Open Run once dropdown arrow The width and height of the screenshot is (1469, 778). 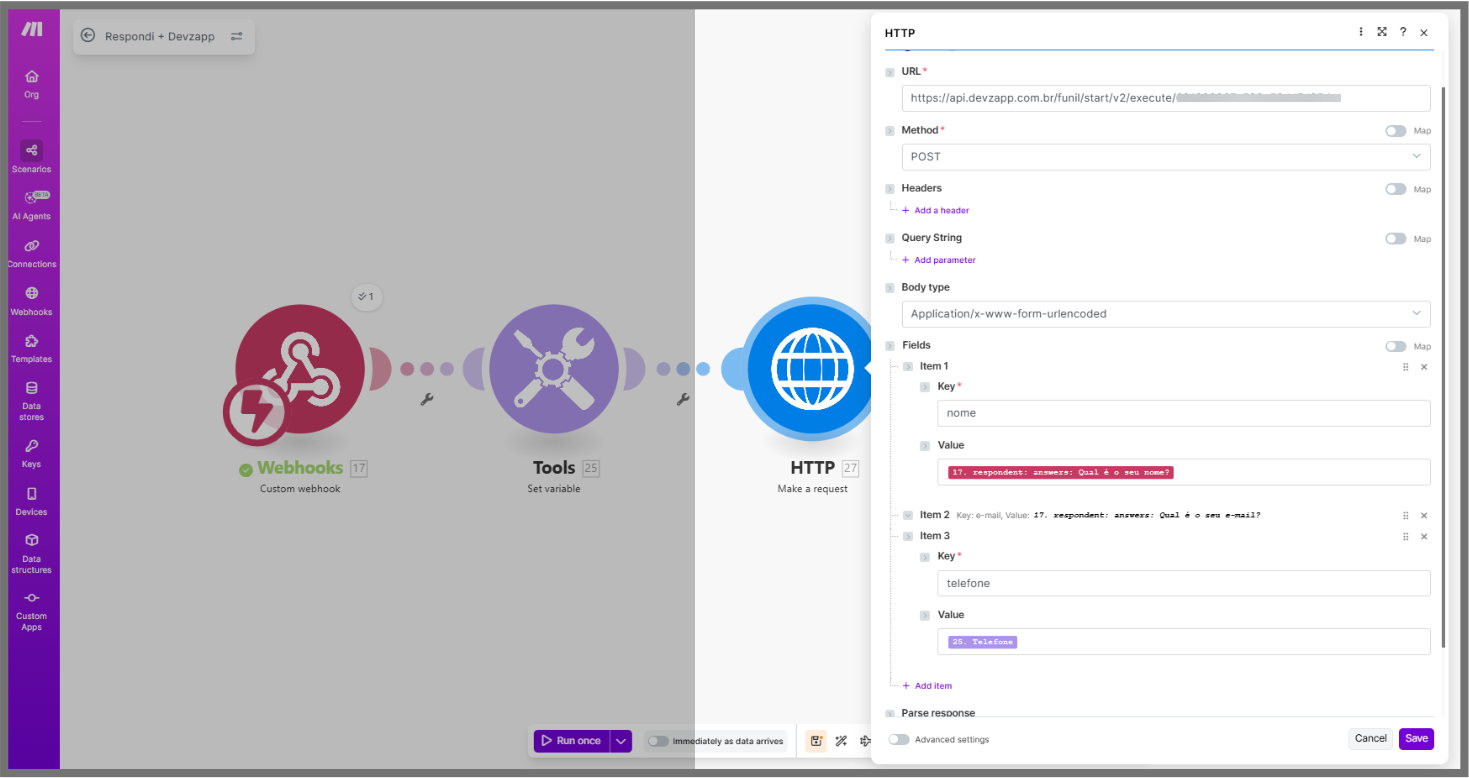[621, 741]
